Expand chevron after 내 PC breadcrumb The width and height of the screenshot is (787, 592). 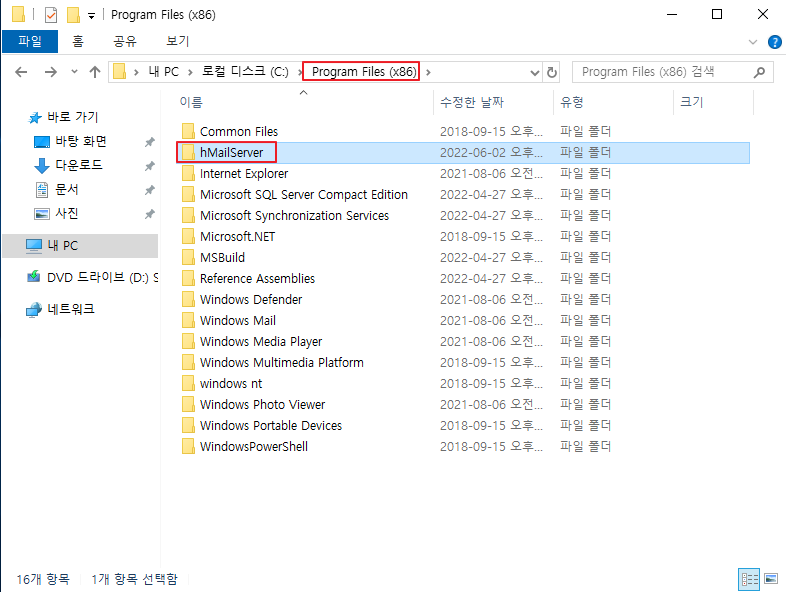point(190,72)
